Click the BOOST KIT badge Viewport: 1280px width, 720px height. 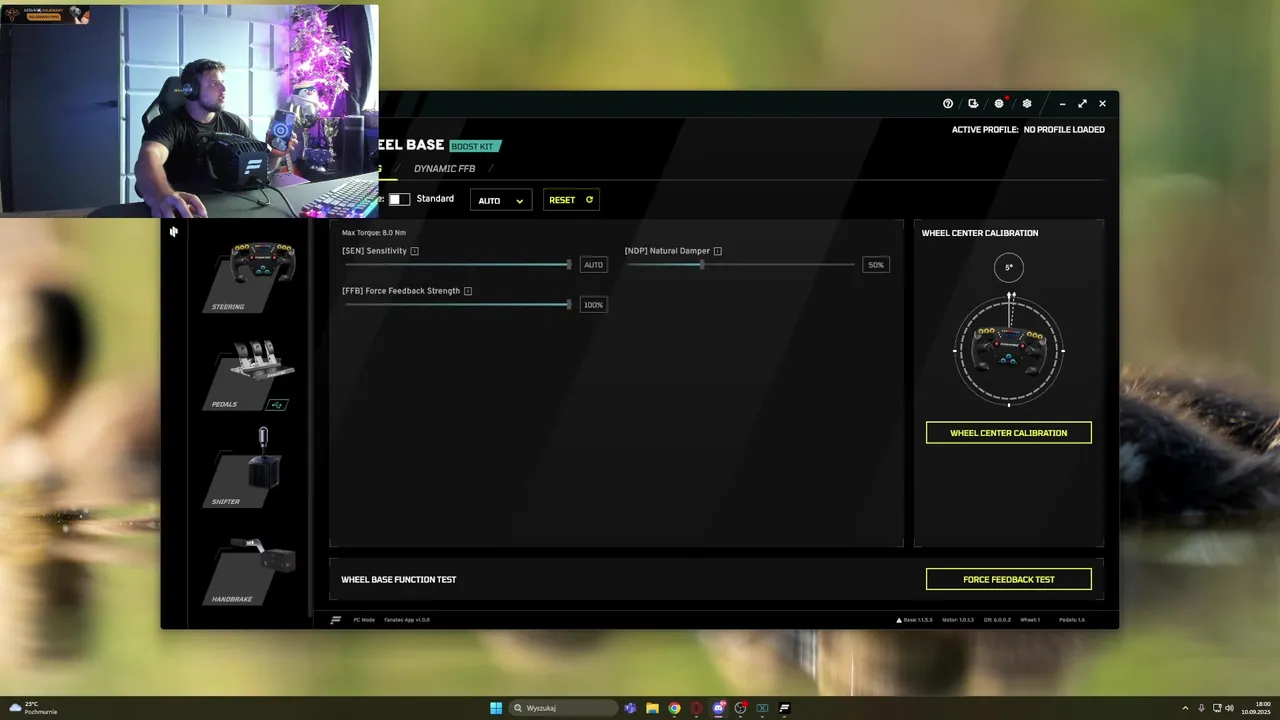coord(474,146)
